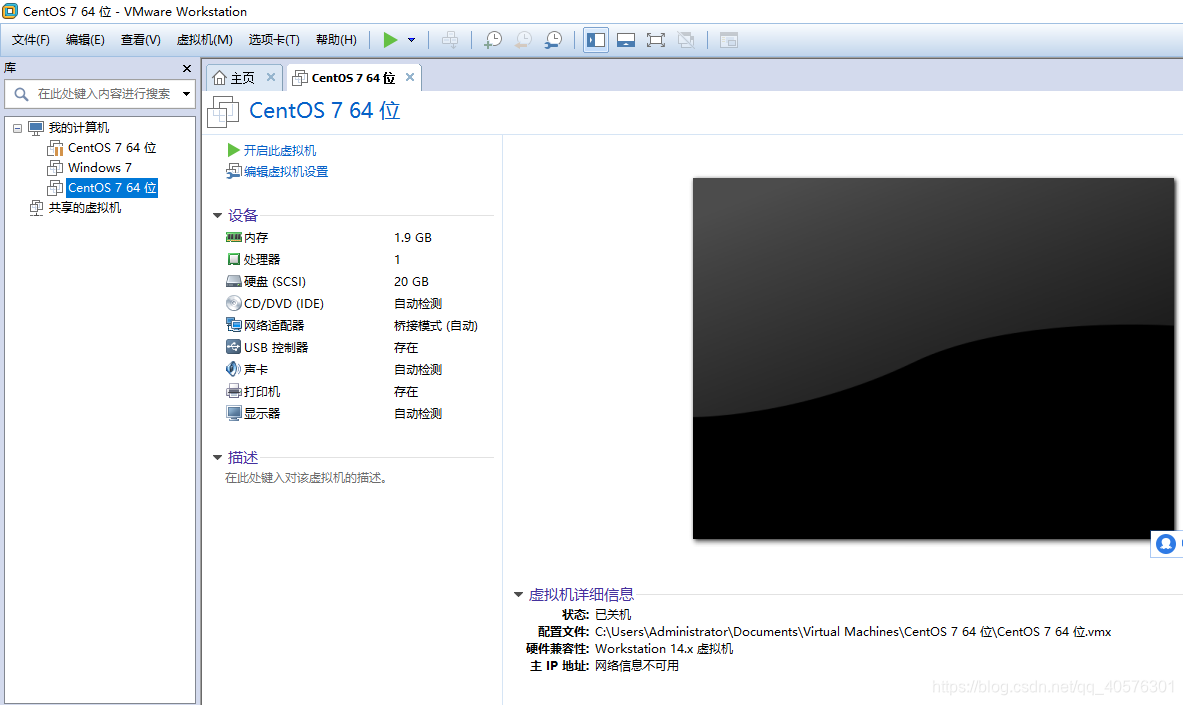Open the 选项卡(T) menu
This screenshot has height=705, width=1183.
point(274,40)
